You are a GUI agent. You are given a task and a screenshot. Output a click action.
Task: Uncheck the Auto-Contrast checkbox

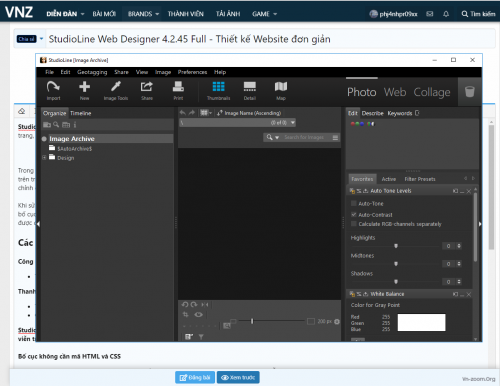(x=354, y=215)
